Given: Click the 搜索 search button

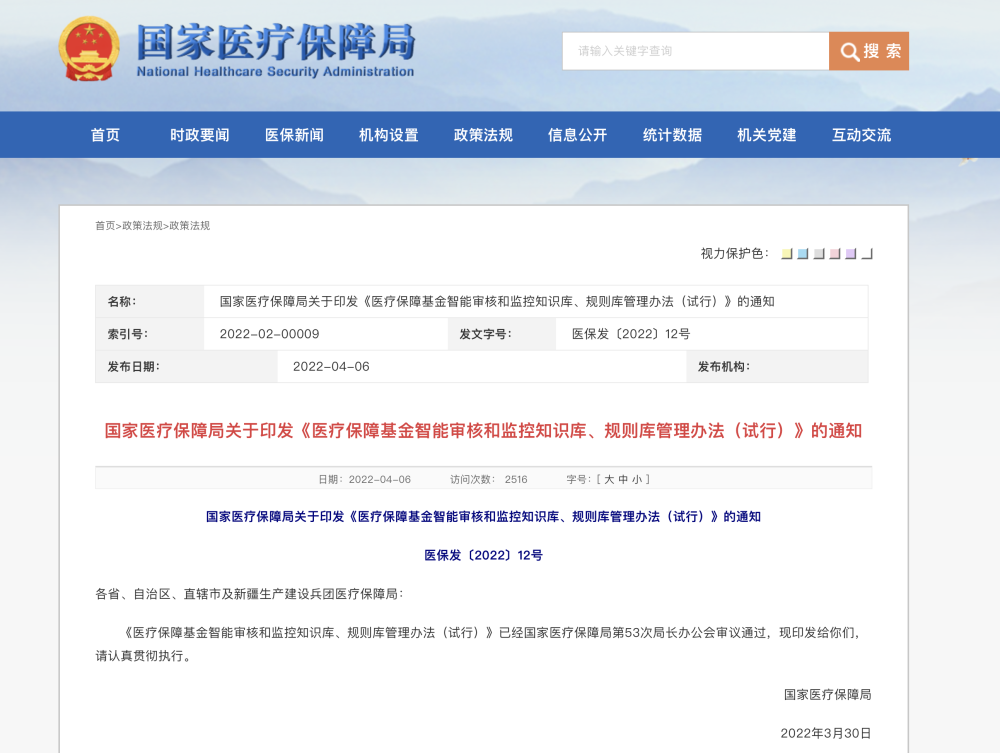Looking at the screenshot, I should [869, 51].
